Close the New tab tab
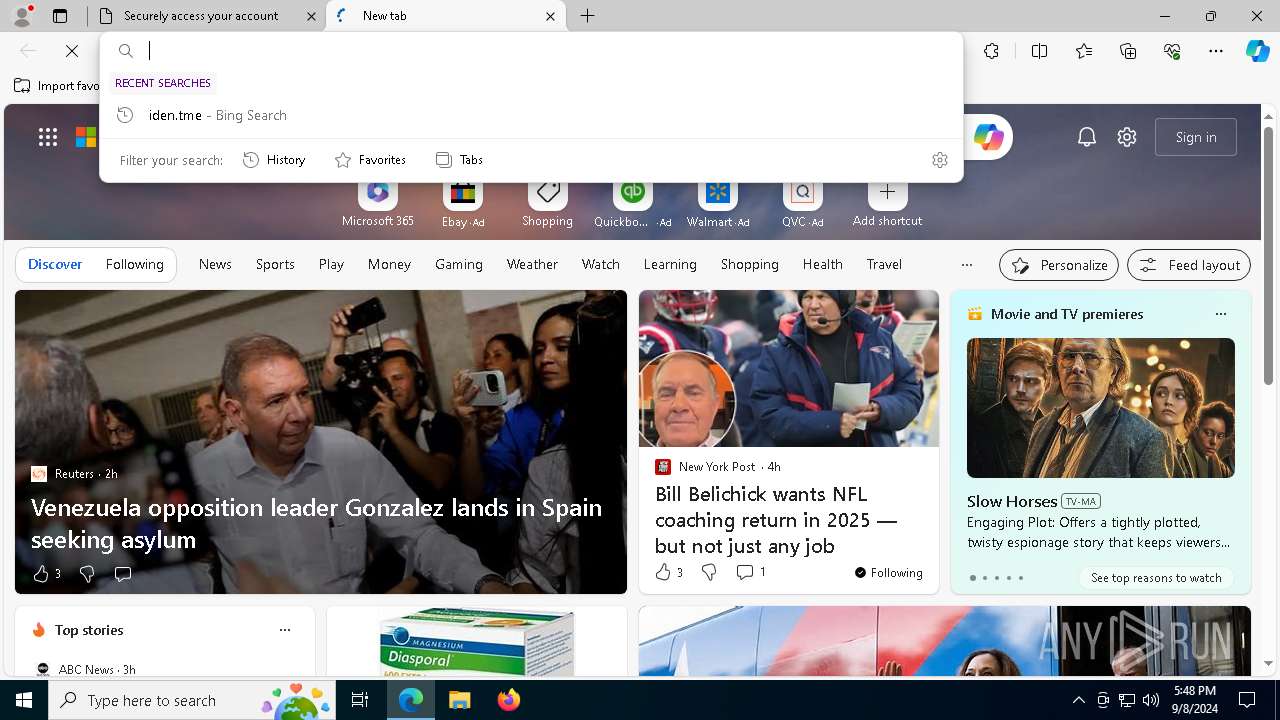 (x=550, y=16)
